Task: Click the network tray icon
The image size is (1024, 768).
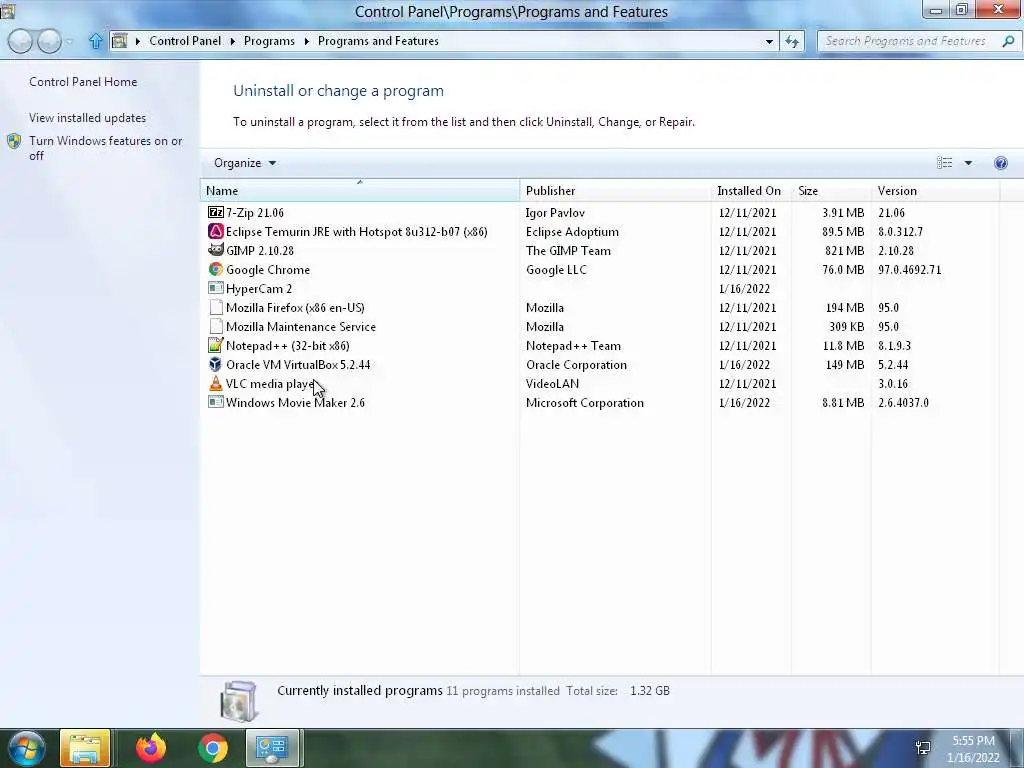Action: (923, 748)
